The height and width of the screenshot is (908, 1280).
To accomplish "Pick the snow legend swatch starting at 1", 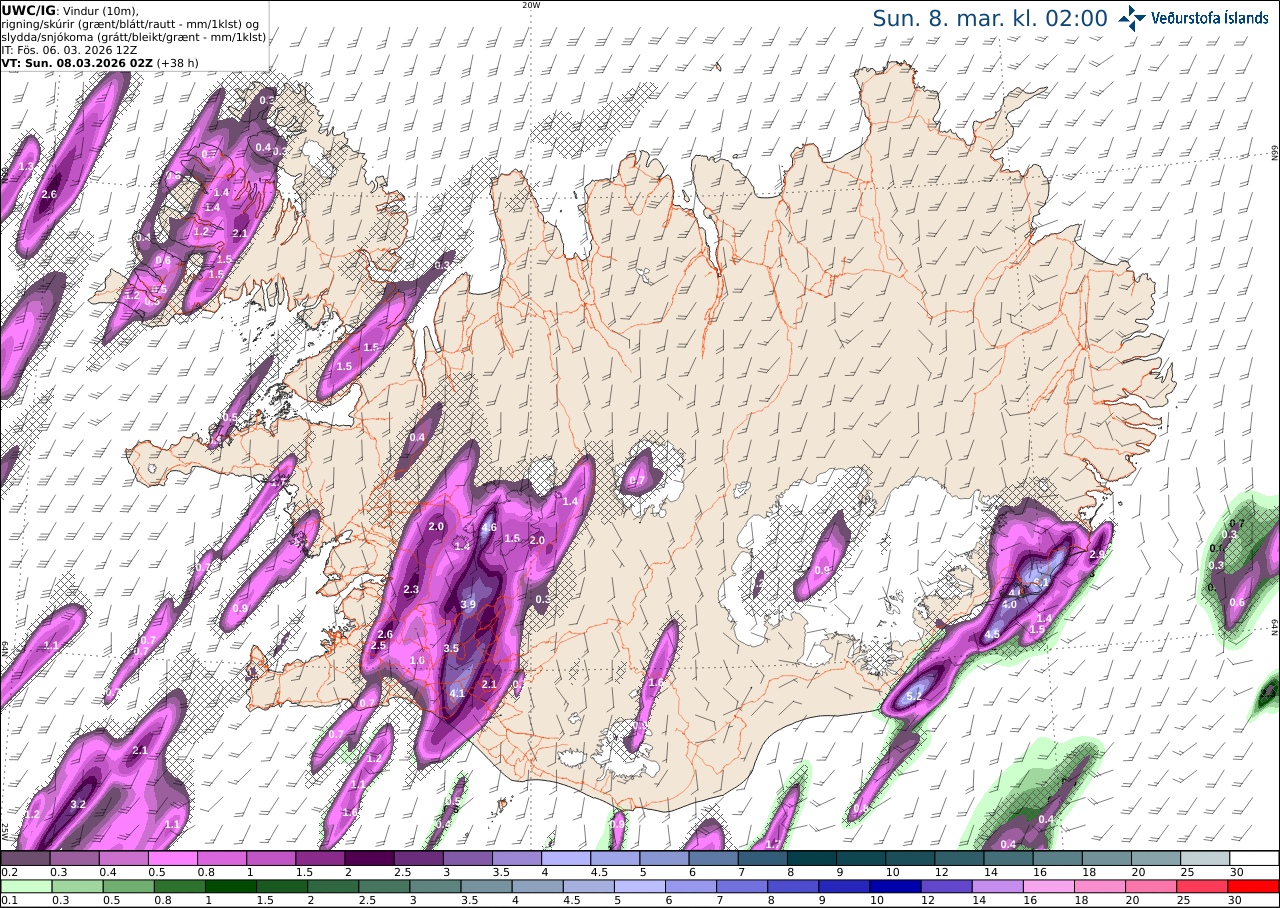I will pos(271,858).
